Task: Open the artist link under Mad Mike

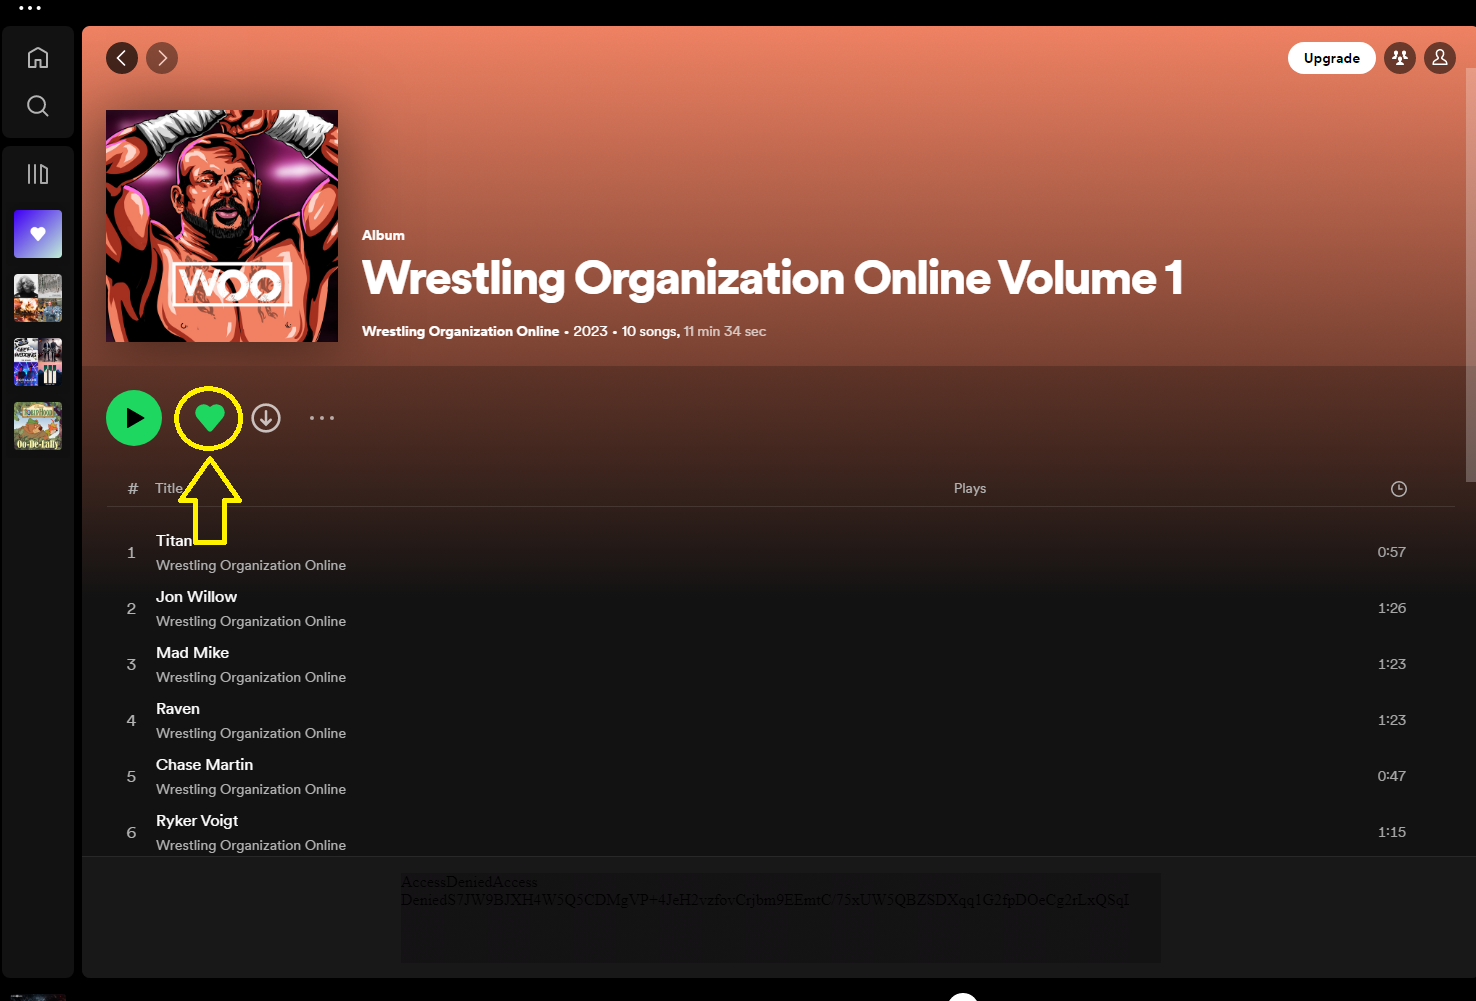Action: pyautogui.click(x=251, y=677)
